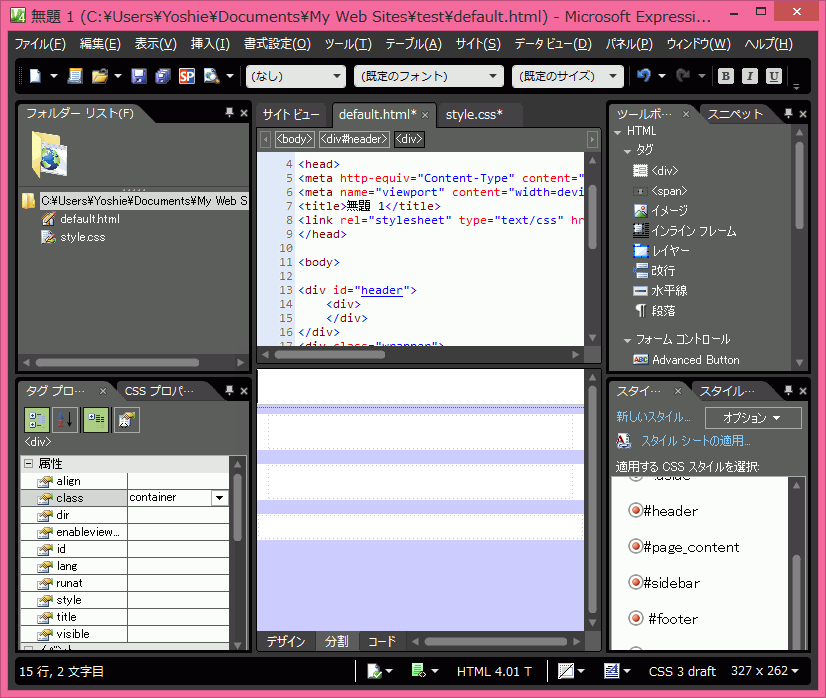Image resolution: width=826 pixels, height=698 pixels.
Task: Select style.css in the folder list
Action: tap(82, 237)
